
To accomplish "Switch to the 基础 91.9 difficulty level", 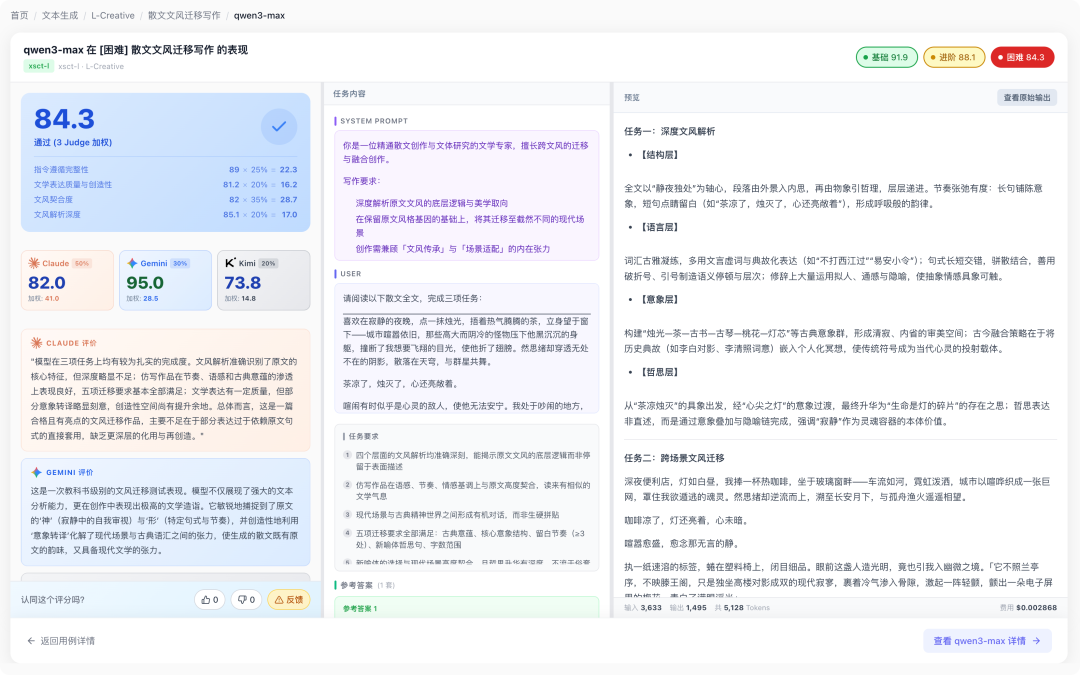I will [x=882, y=57].
